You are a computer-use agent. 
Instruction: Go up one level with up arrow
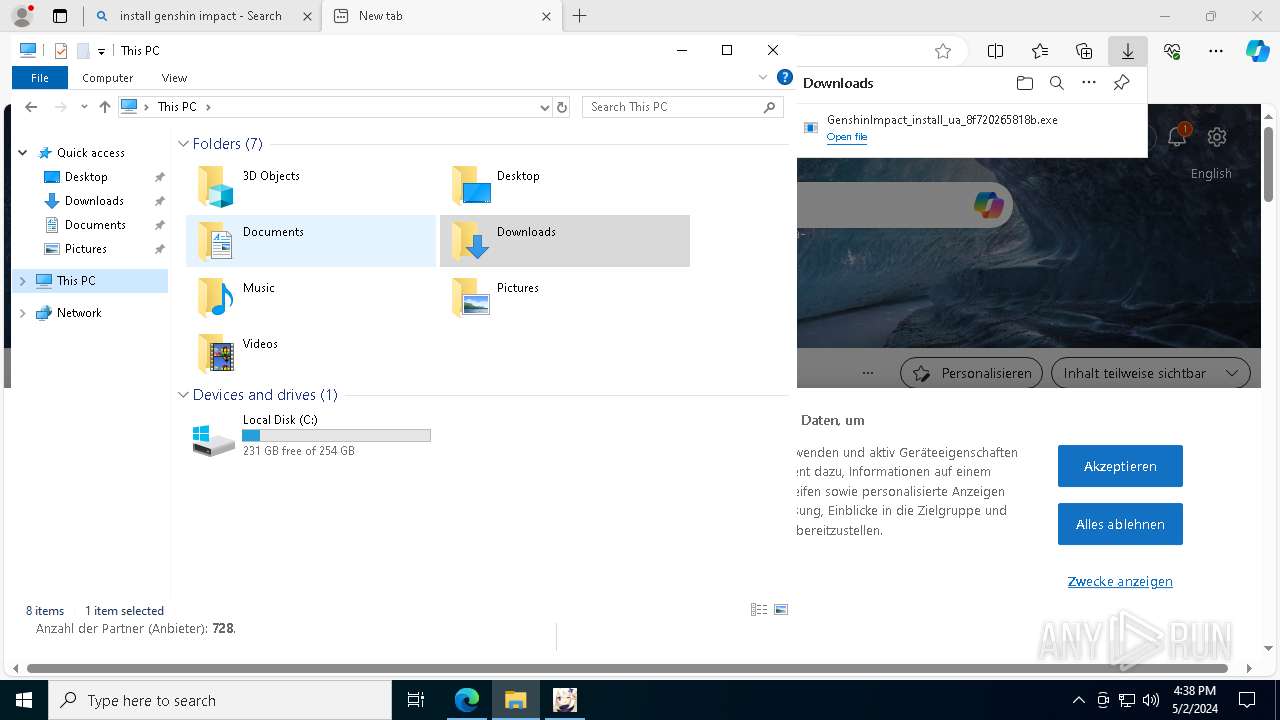[104, 107]
